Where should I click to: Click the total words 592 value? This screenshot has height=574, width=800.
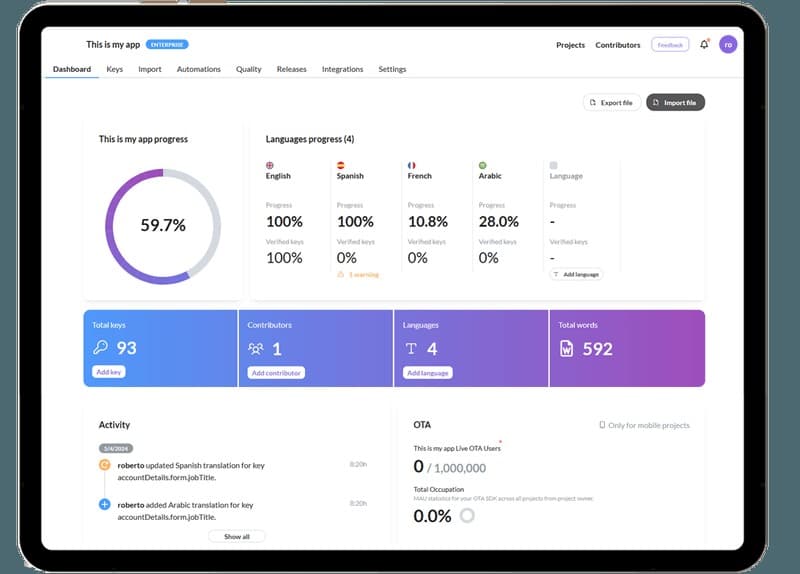point(597,349)
